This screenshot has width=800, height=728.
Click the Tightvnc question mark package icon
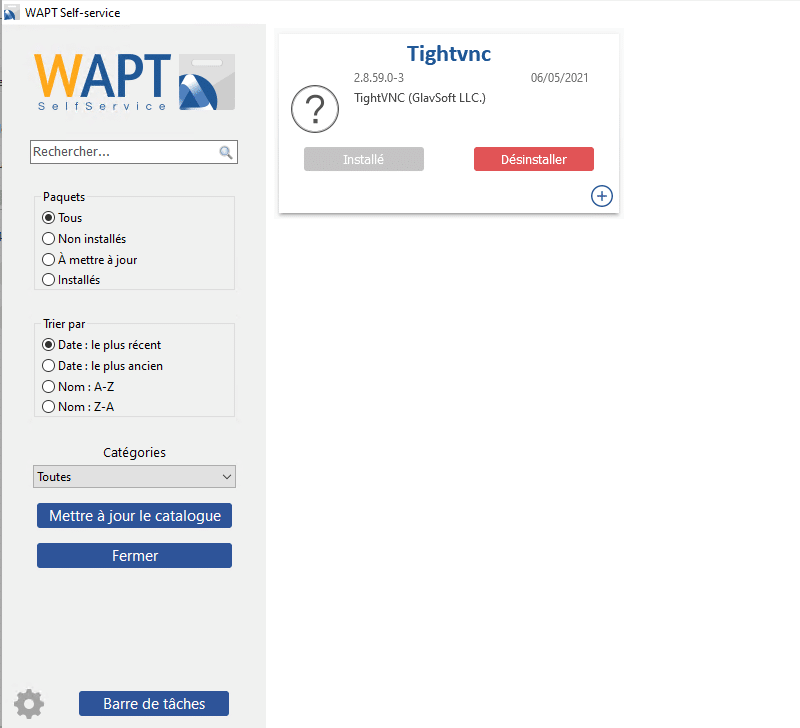(x=315, y=109)
